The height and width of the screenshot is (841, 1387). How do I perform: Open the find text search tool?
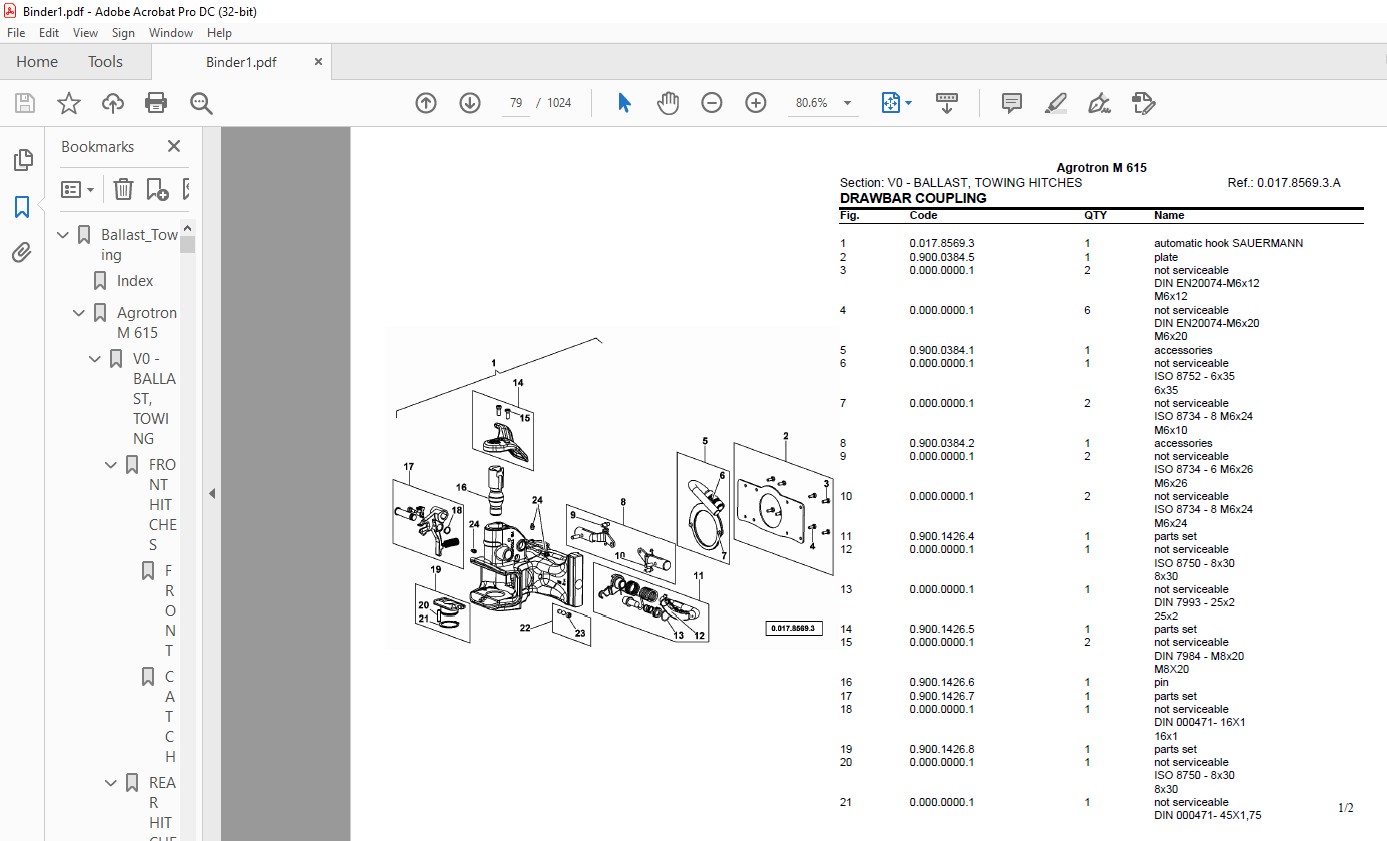pyautogui.click(x=201, y=103)
